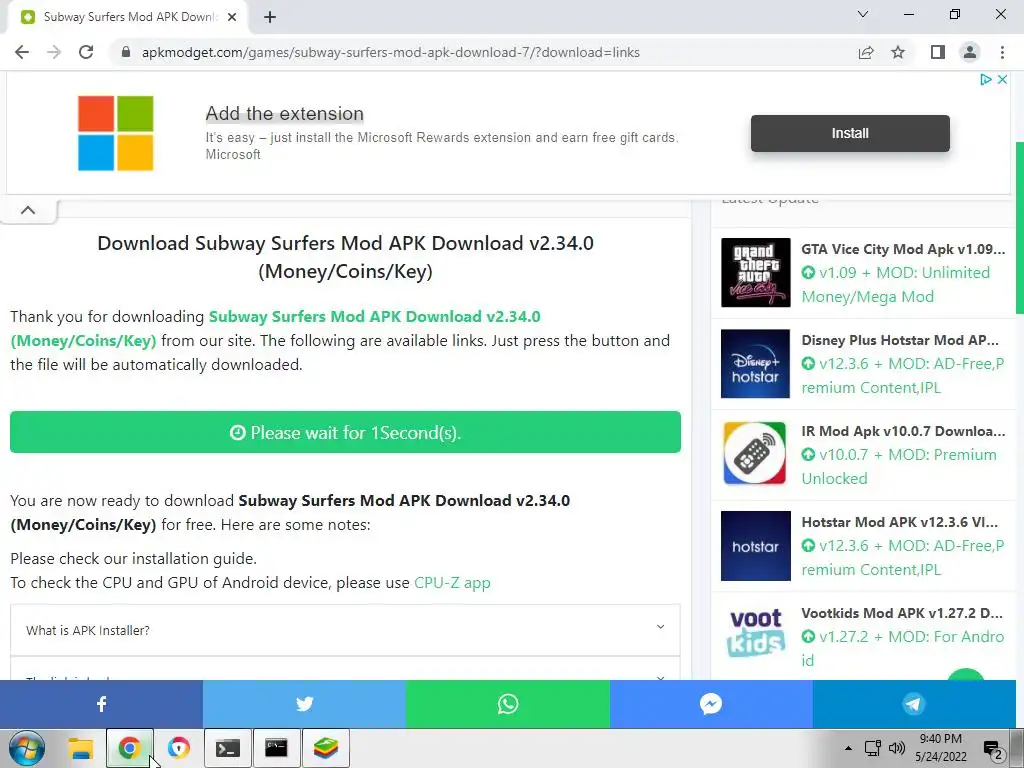Click the IR Mod remote app icon

tap(756, 454)
